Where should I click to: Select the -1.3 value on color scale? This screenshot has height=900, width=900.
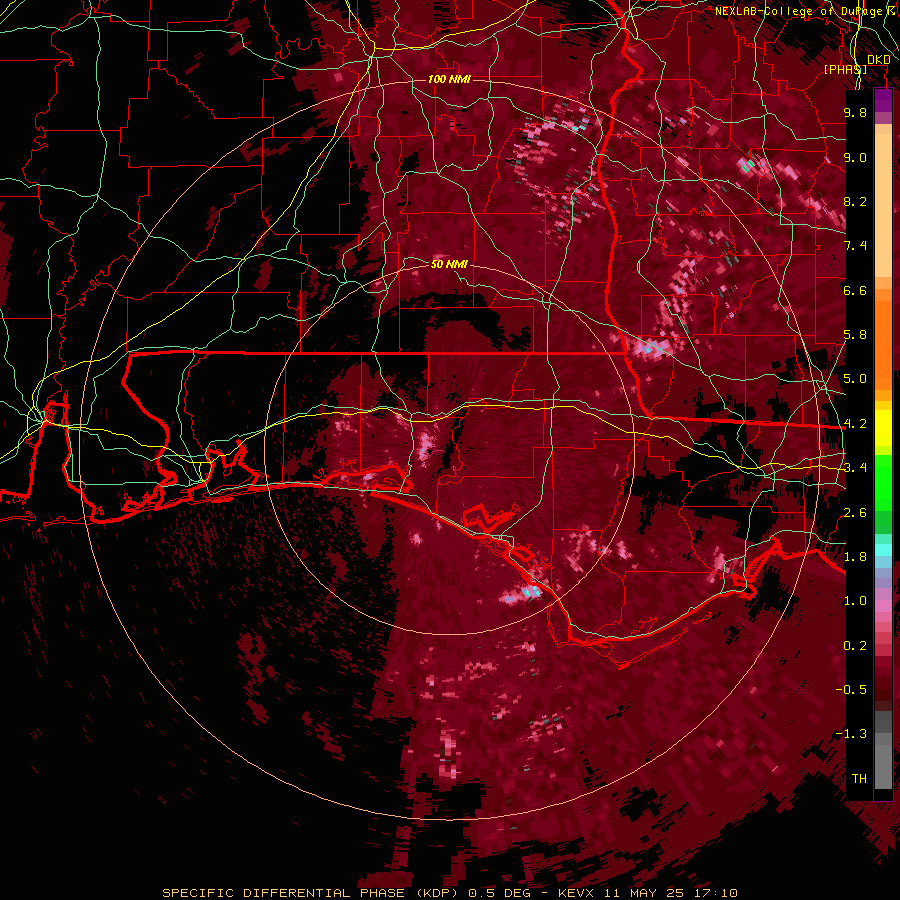pyautogui.click(x=851, y=734)
